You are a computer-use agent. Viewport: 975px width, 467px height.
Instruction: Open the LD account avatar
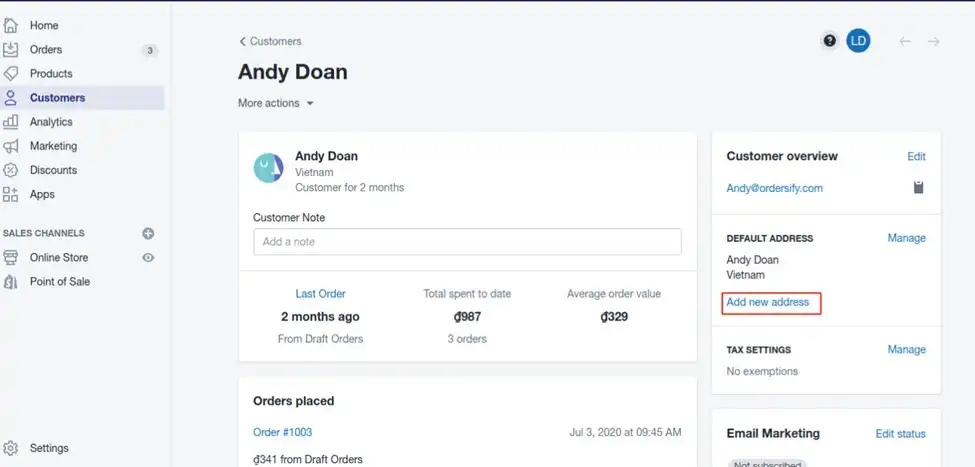pos(858,41)
